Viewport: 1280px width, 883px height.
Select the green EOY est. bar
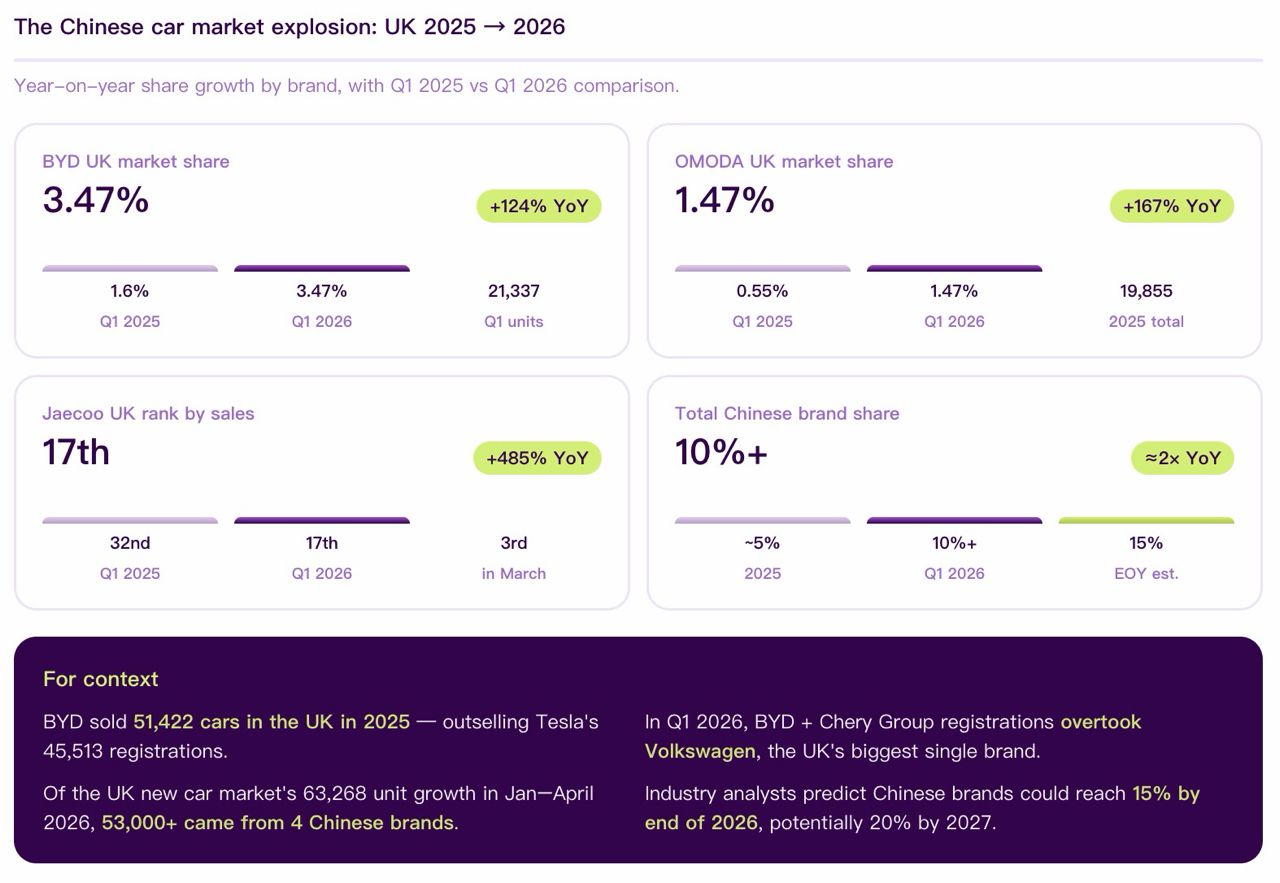(1146, 520)
